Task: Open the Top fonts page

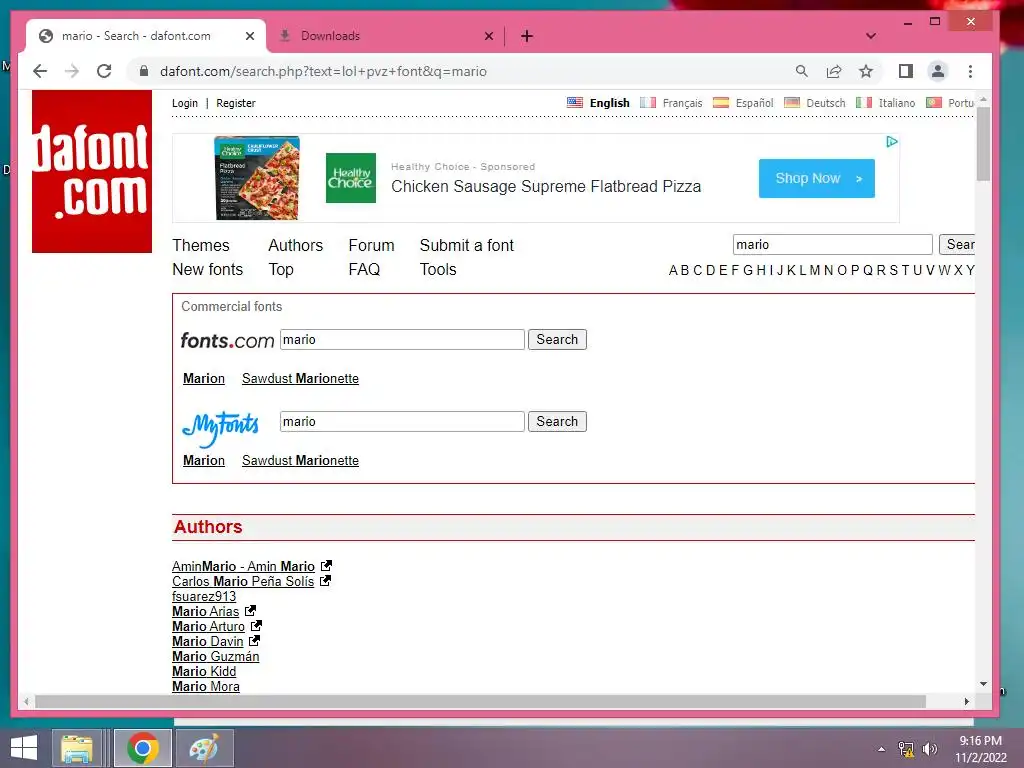Action: coord(281,270)
